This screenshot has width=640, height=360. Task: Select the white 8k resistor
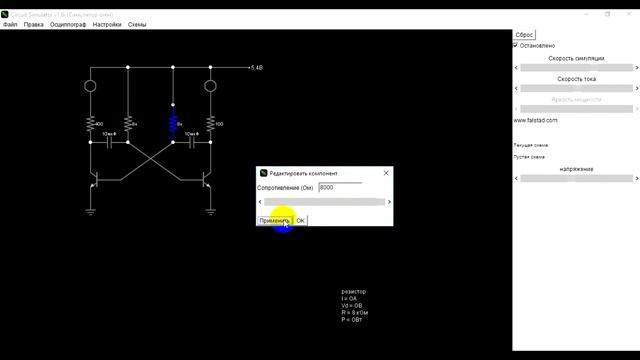click(128, 124)
